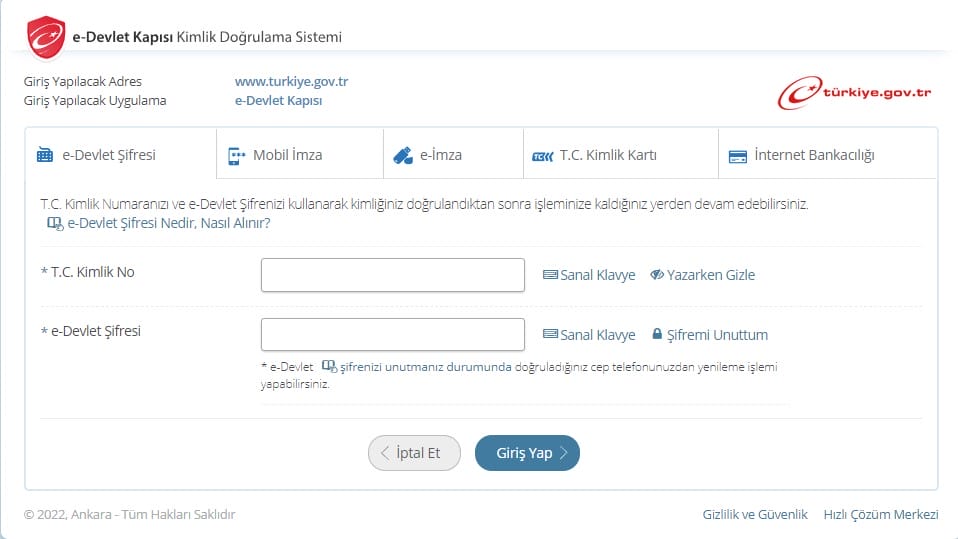958x539 pixels.
Task: Click the e-İmza pen-drive icon
Action: click(403, 155)
